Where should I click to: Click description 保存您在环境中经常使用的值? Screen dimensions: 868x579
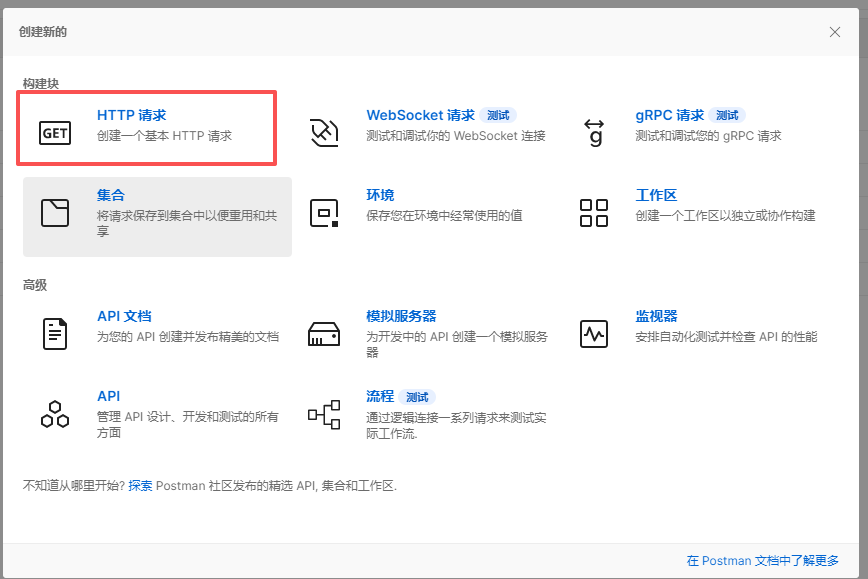pyautogui.click(x=445, y=215)
